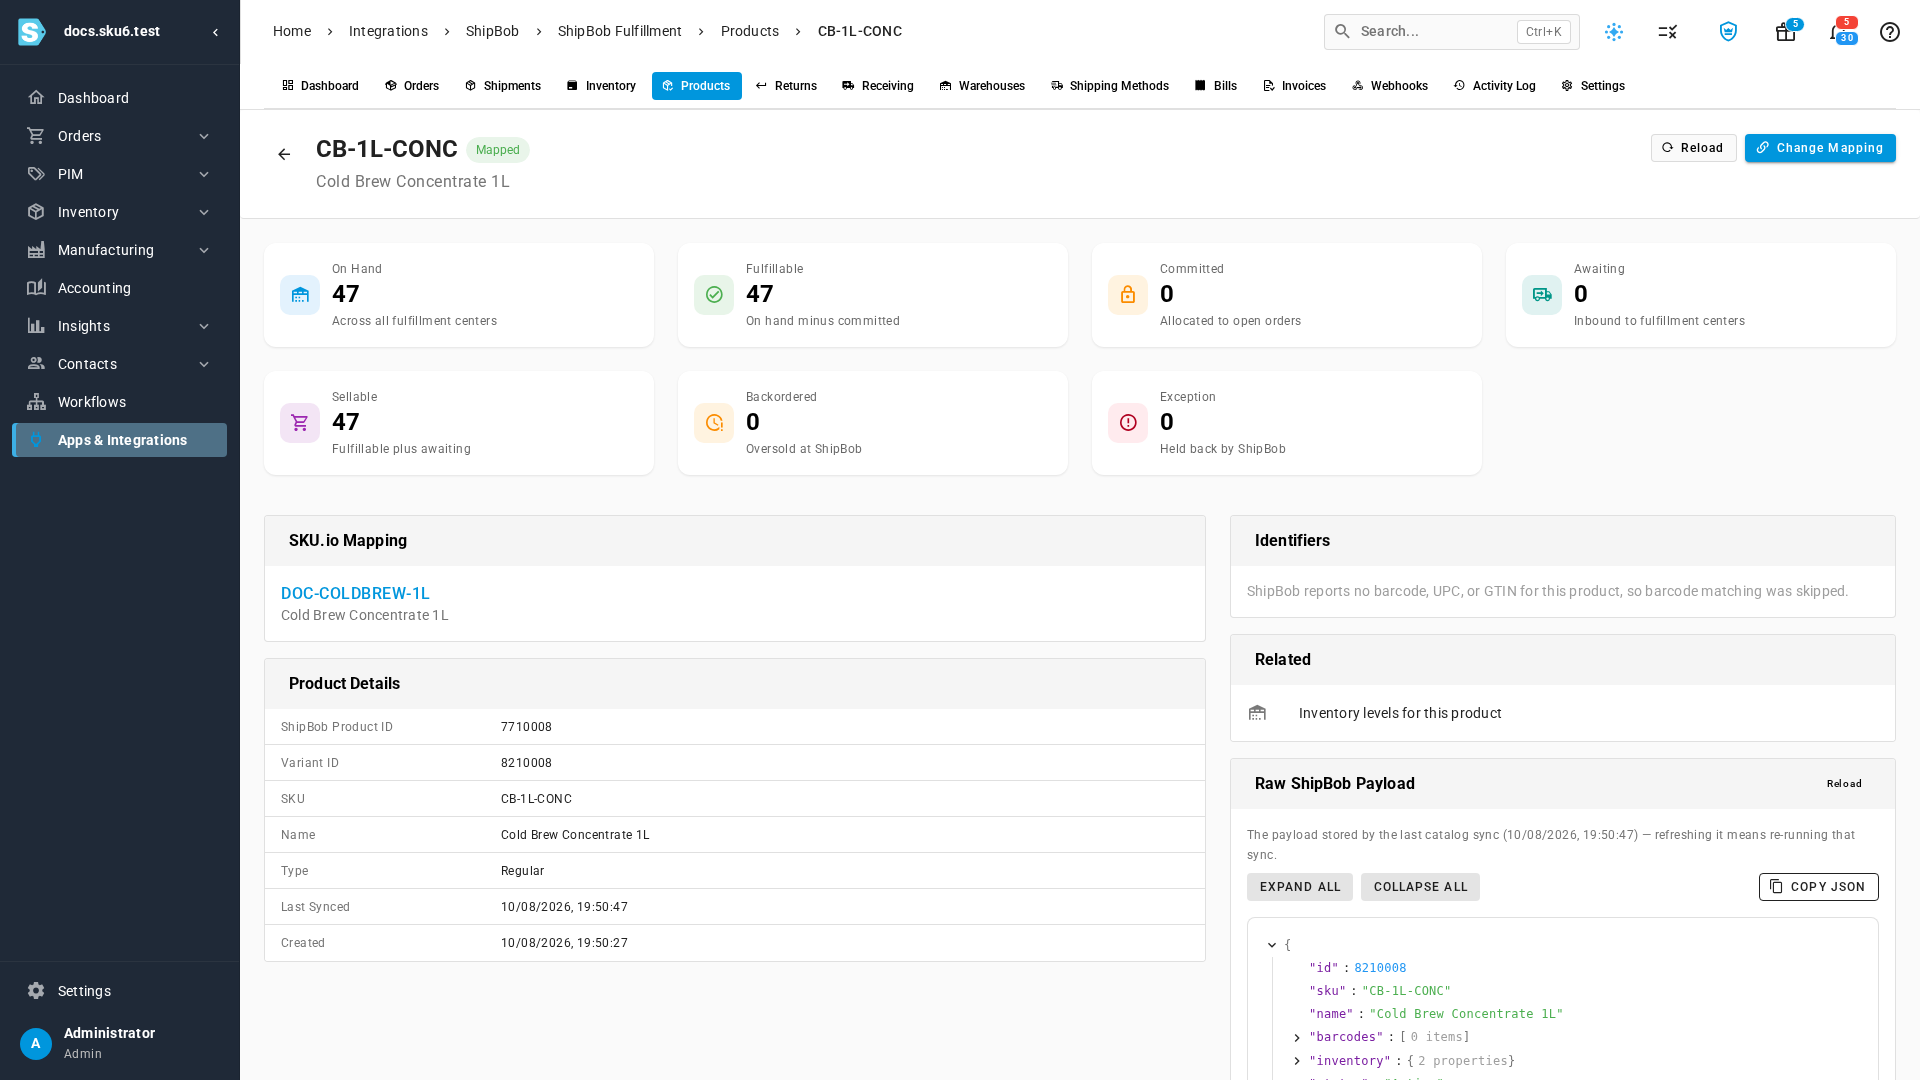Switch to the Shipments tab

click(x=503, y=86)
